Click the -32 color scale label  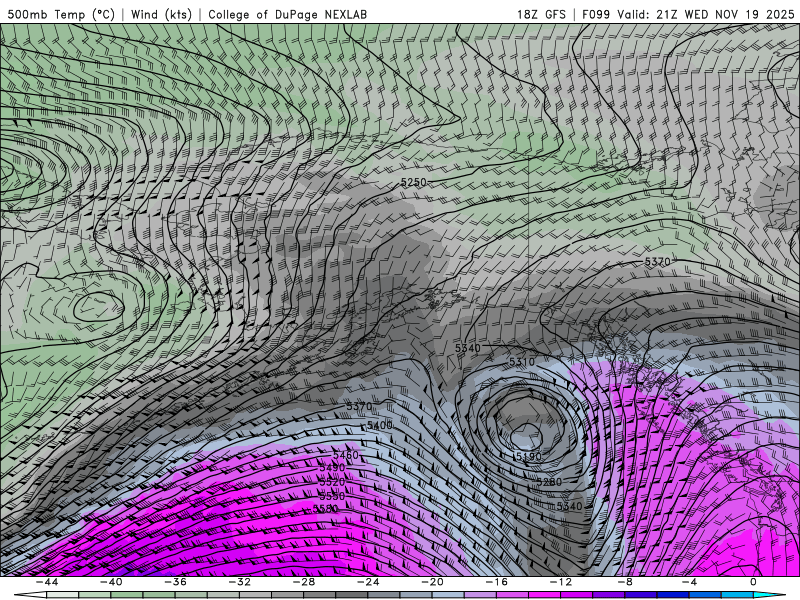pyautogui.click(x=240, y=582)
